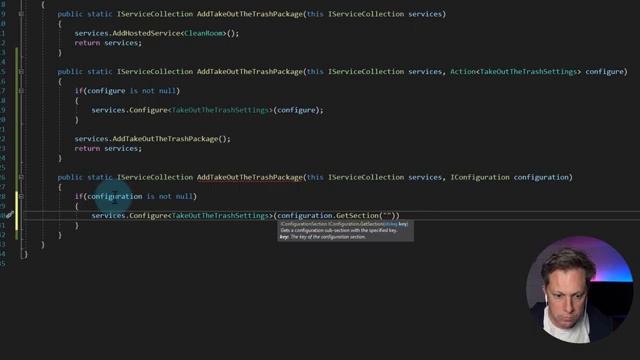The height and width of the screenshot is (360, 640).
Task: Click the IConfiguration type in the third overload
Action: click(x=480, y=177)
